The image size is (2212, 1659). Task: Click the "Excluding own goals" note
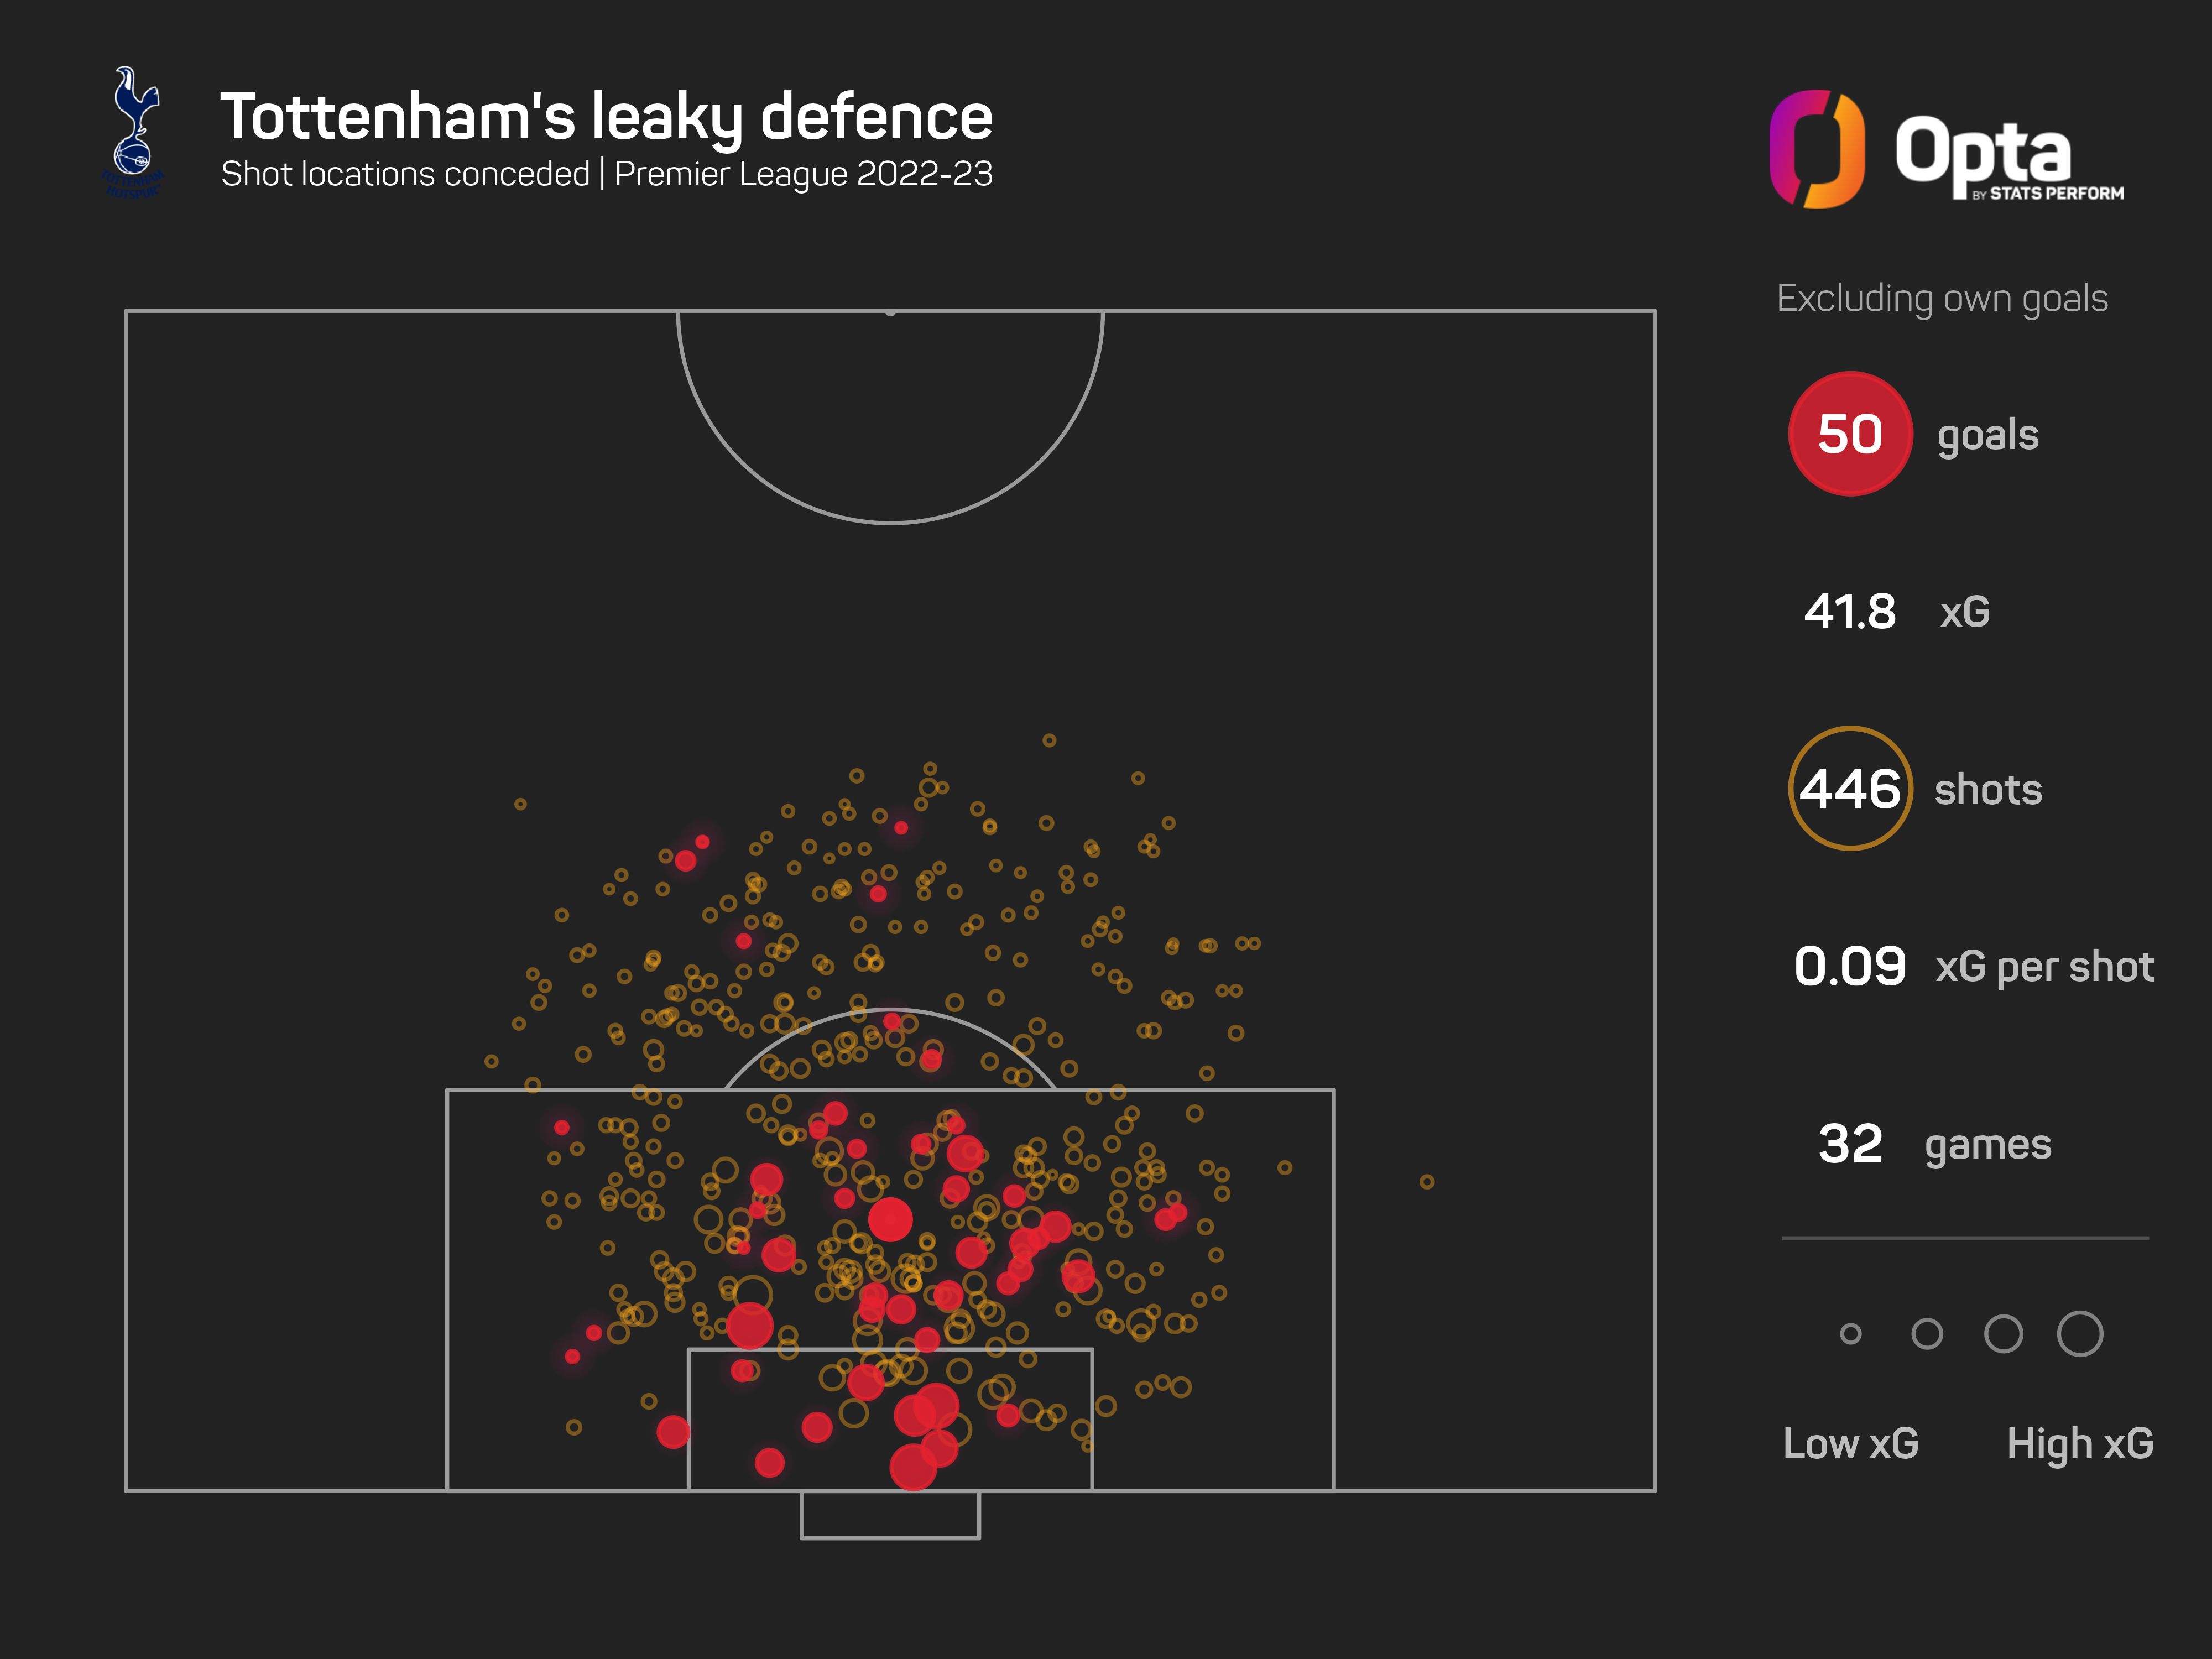1941,298
